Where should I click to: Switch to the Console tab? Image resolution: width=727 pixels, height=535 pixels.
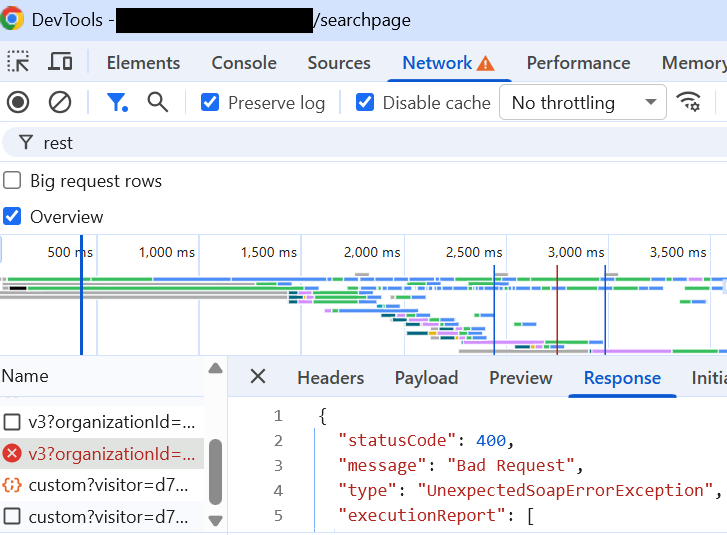(244, 63)
